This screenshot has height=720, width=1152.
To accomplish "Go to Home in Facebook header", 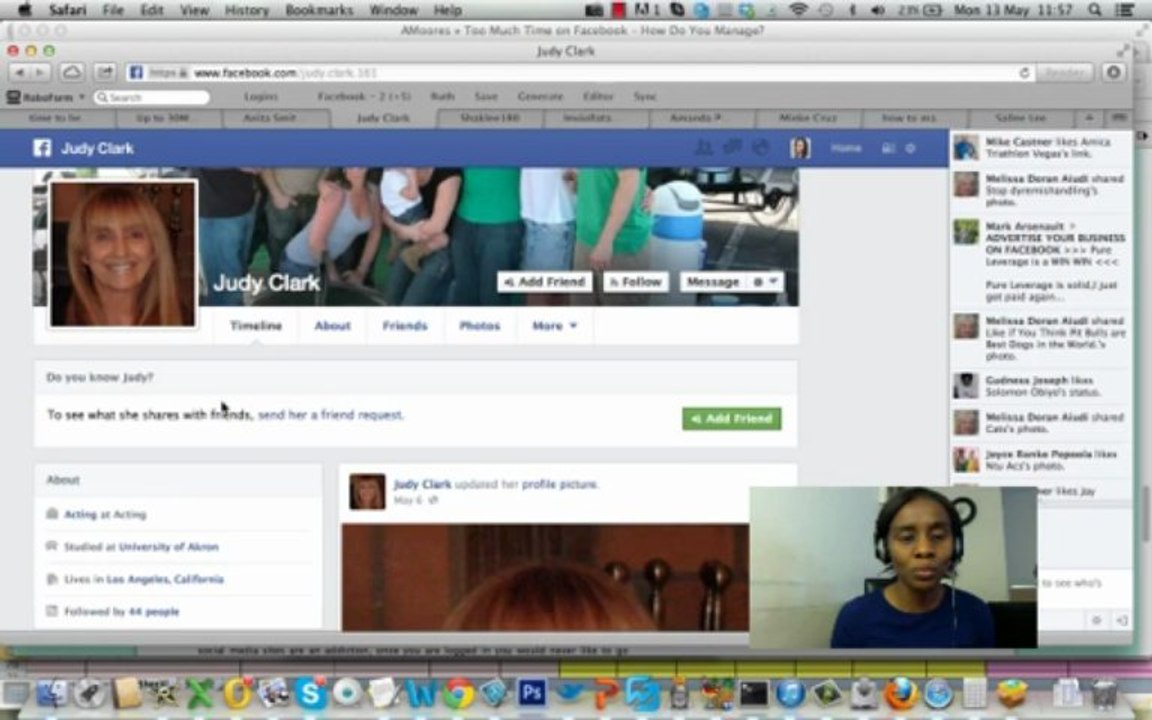I will click(846, 148).
